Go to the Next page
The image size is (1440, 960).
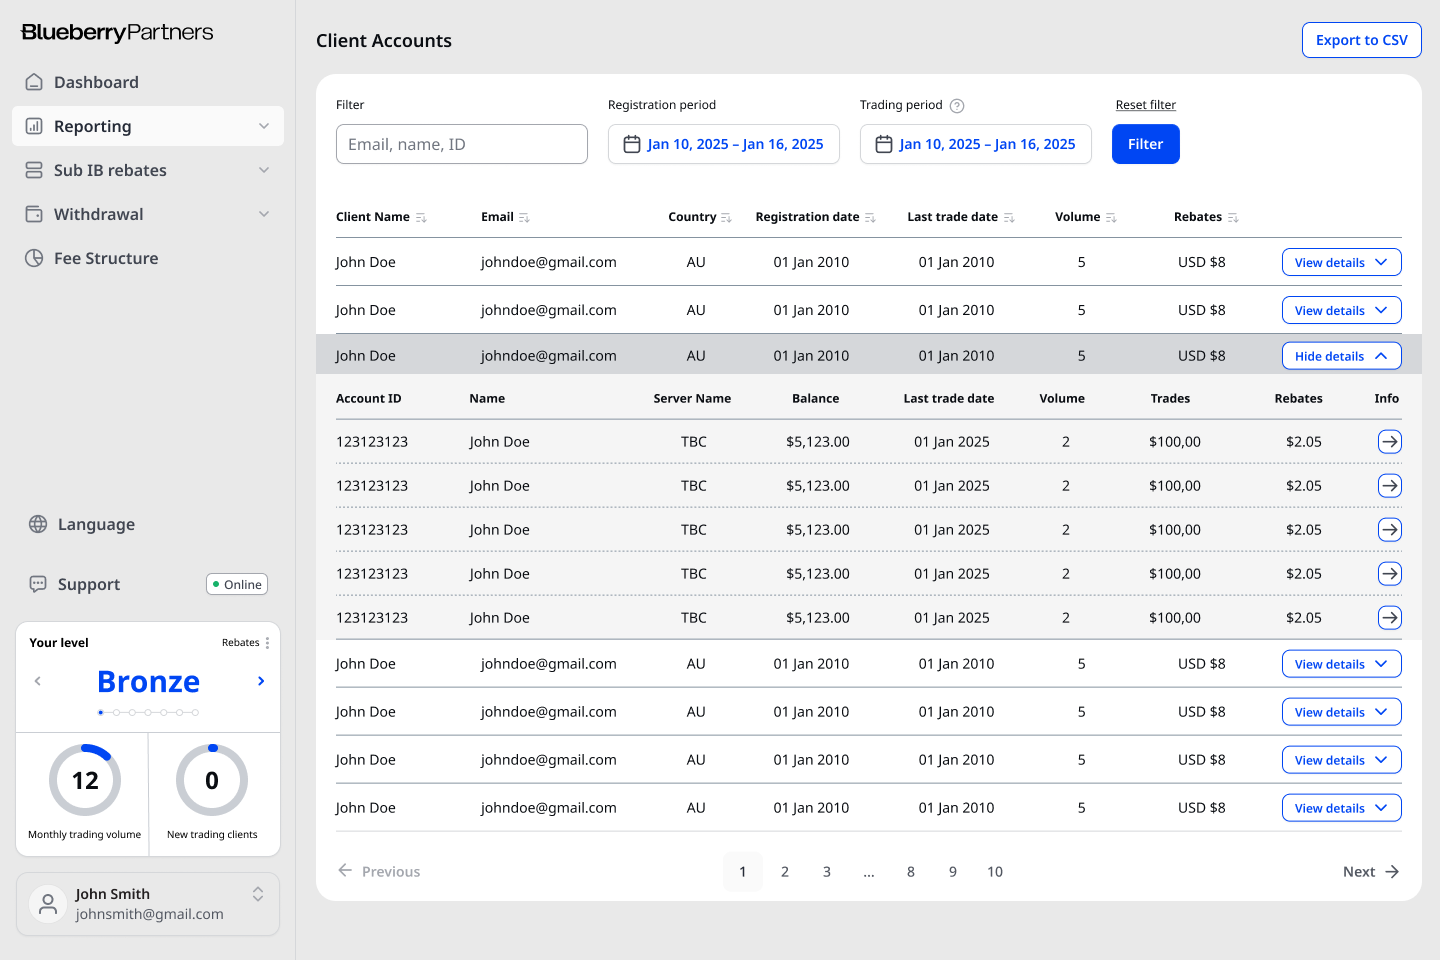[1371, 872]
